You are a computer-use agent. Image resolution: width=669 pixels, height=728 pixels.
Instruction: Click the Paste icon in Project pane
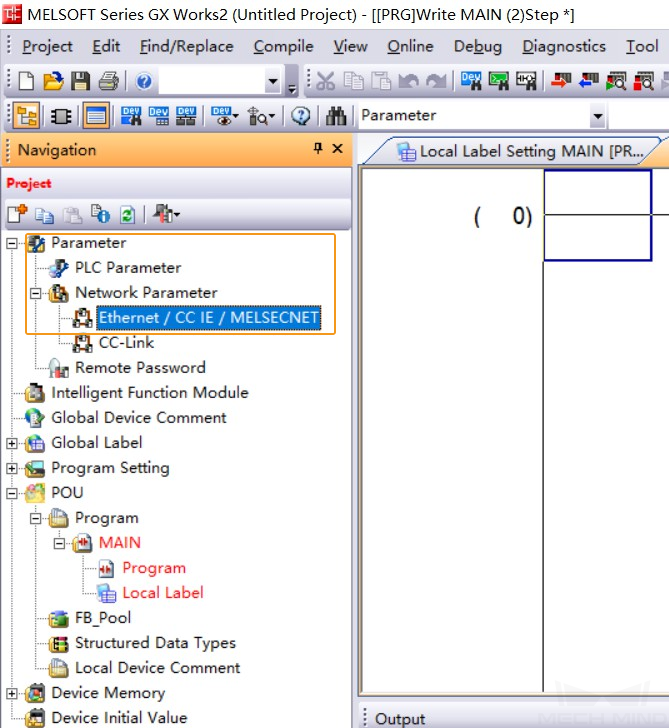pos(72,215)
